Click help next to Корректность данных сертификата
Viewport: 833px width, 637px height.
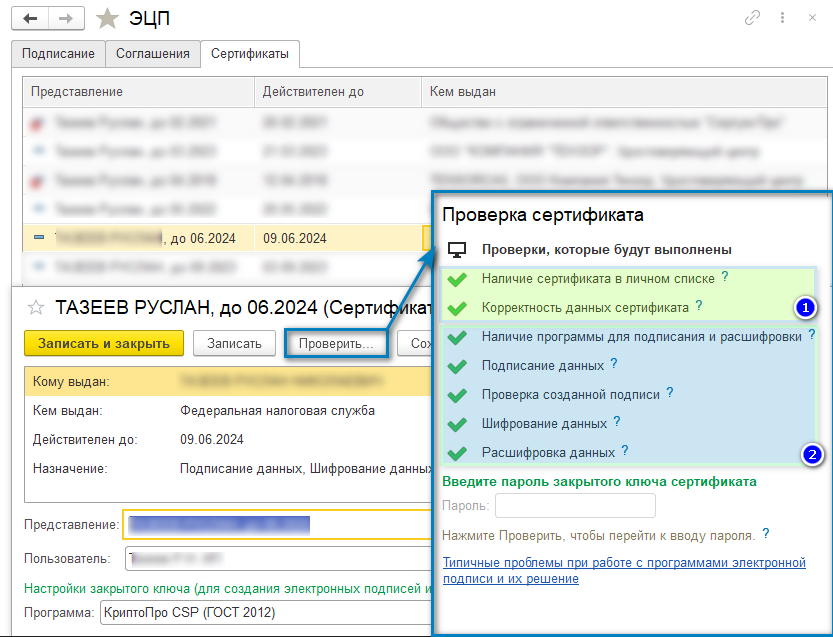[698, 306]
